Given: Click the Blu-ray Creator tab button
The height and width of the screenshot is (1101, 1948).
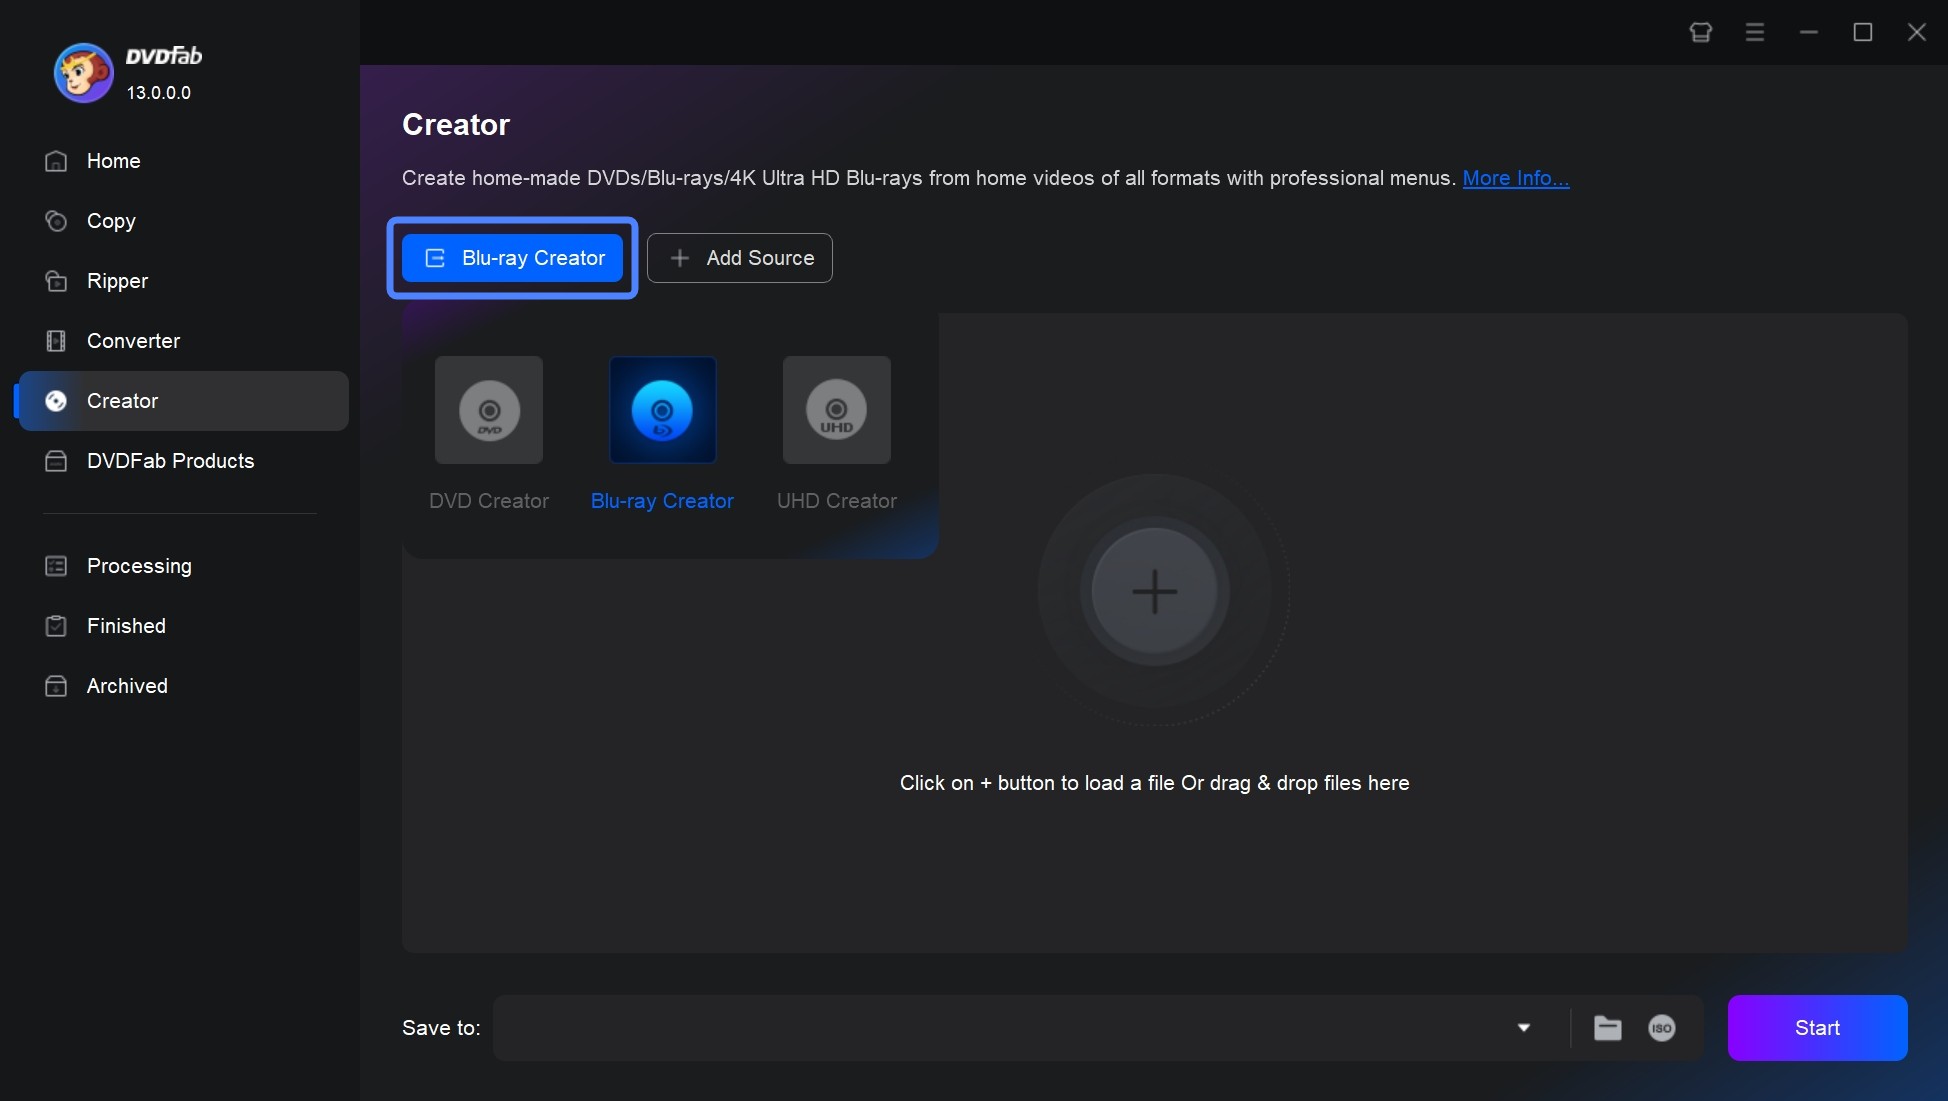Looking at the screenshot, I should click(x=512, y=257).
